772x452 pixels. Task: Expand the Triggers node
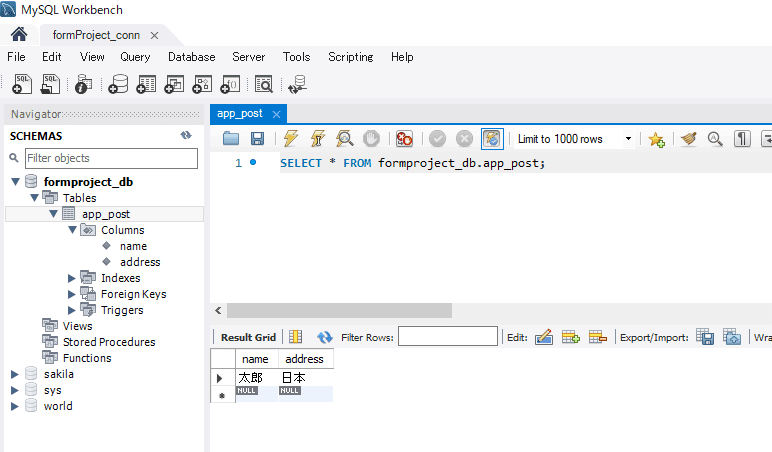click(72, 310)
